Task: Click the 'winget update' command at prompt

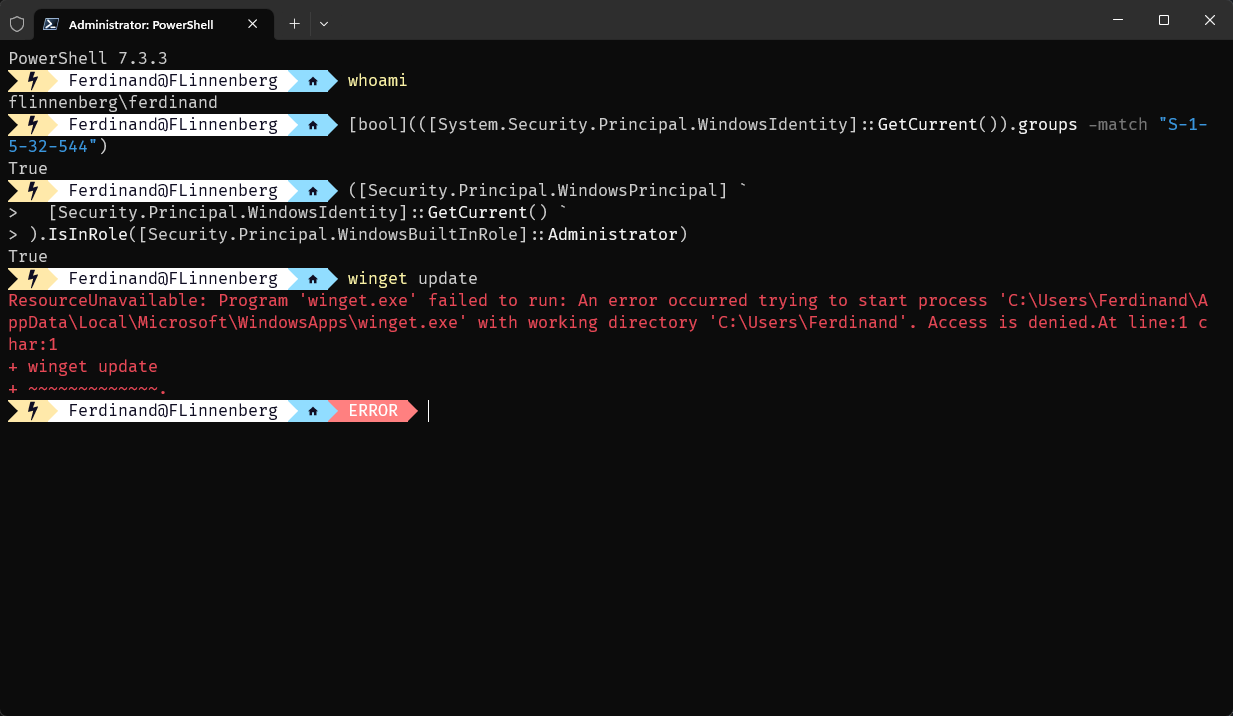Action: (413, 279)
